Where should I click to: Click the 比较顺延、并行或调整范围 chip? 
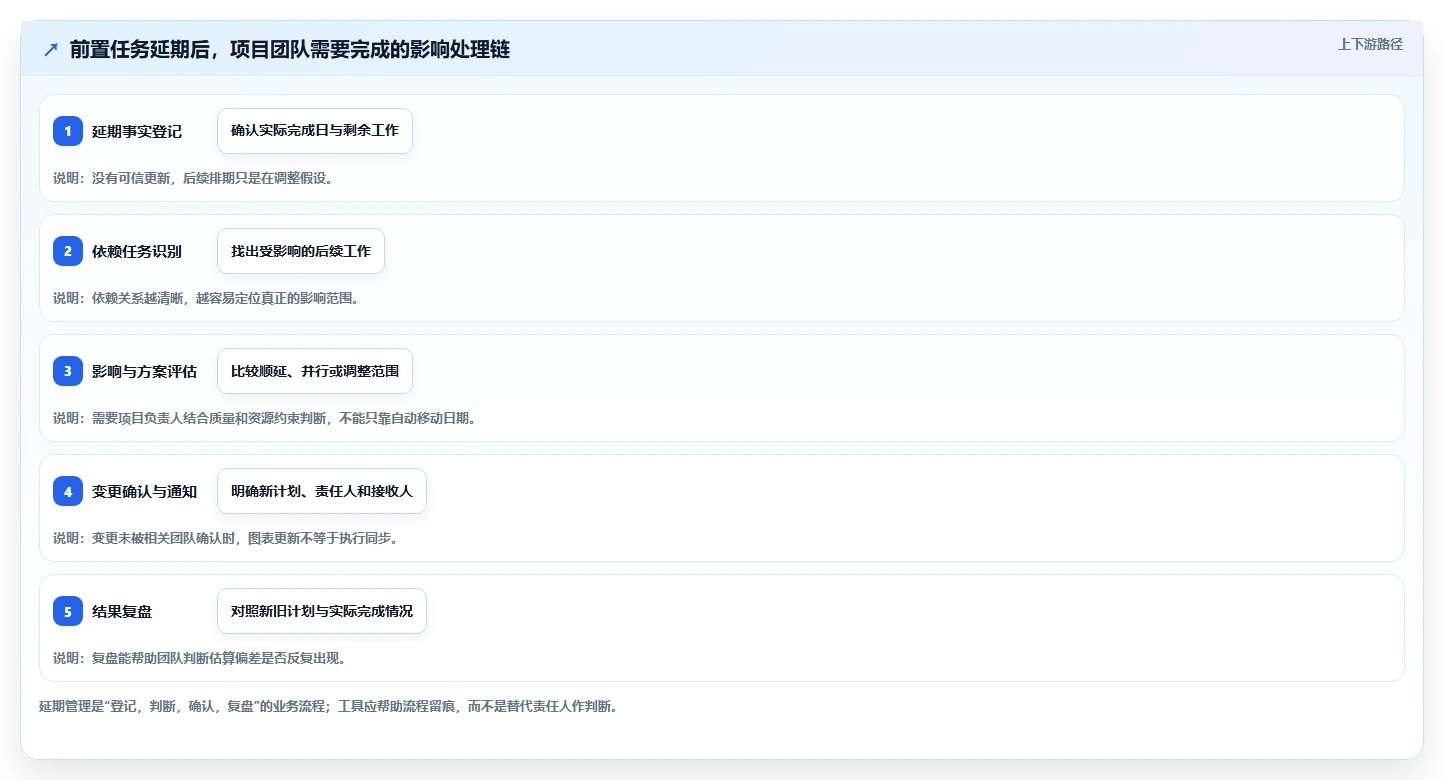click(x=315, y=371)
